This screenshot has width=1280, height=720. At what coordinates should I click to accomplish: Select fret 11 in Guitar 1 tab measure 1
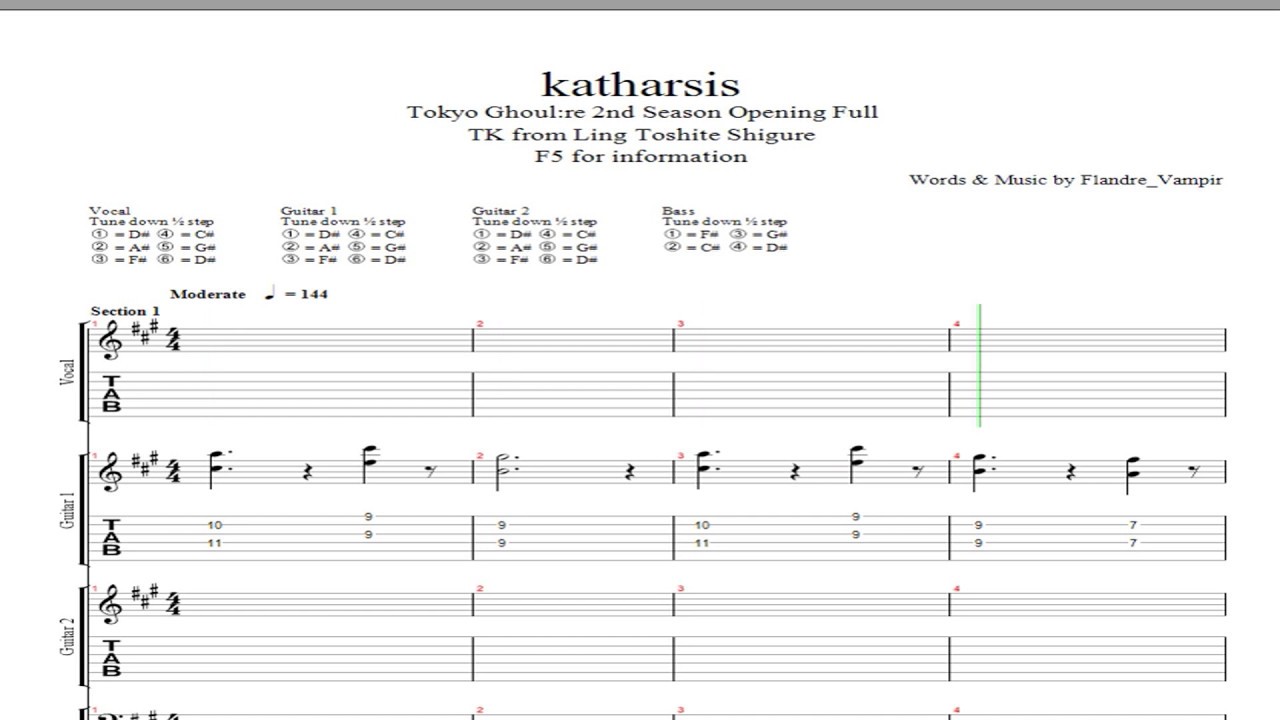coord(215,543)
